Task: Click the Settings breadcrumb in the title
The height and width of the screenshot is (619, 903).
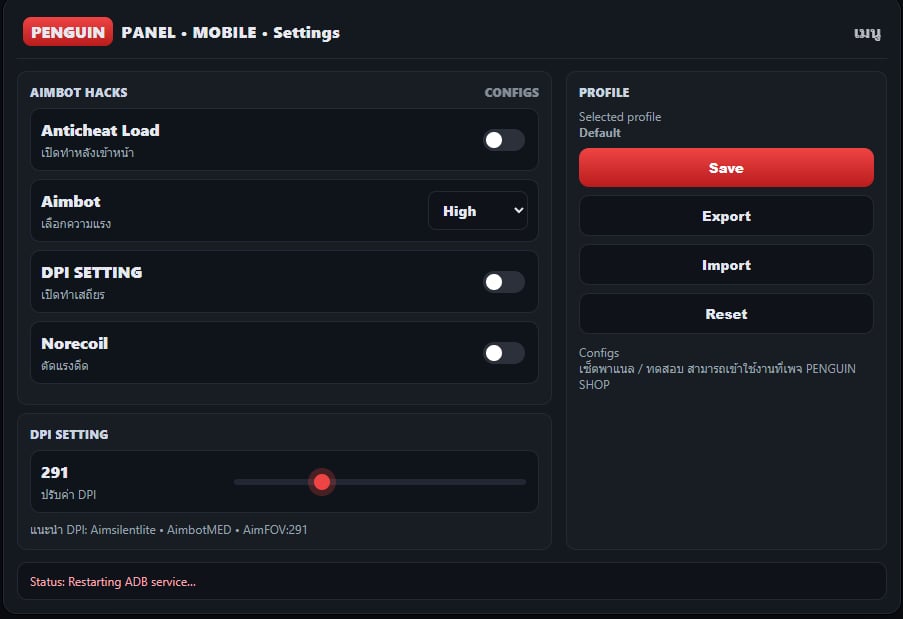Action: (x=306, y=33)
